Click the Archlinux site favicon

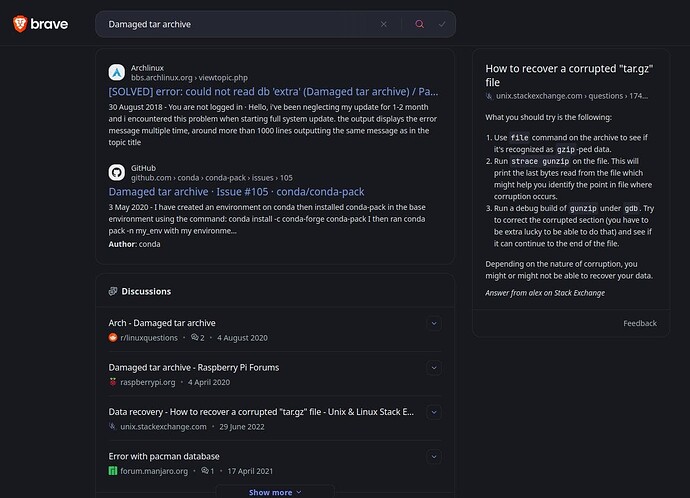pyautogui.click(x=117, y=73)
